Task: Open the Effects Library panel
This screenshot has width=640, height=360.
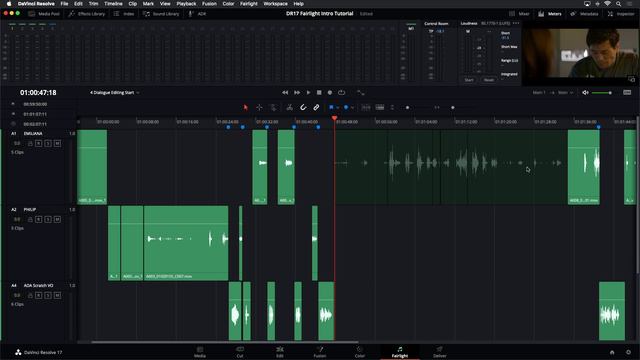Action: (x=87, y=13)
